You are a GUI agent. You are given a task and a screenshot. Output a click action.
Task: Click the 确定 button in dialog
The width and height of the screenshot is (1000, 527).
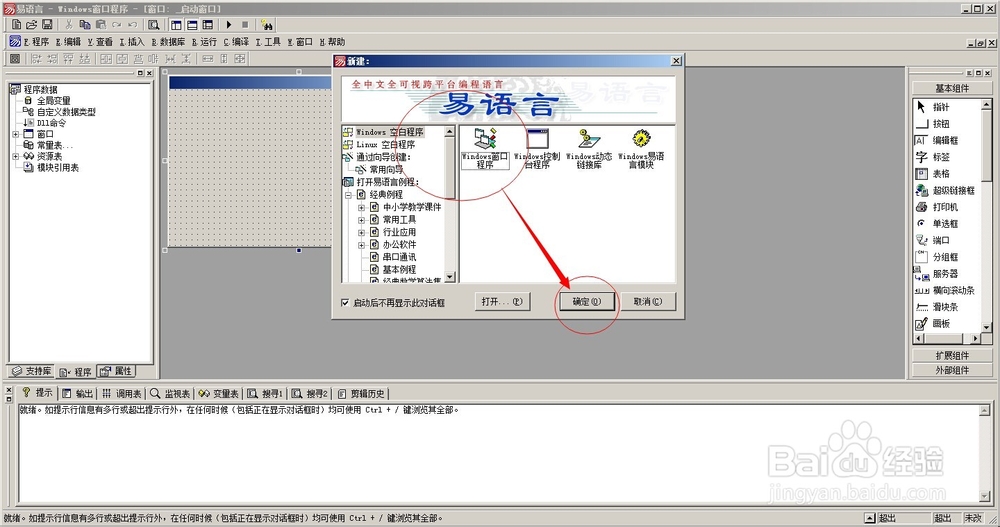click(x=587, y=302)
